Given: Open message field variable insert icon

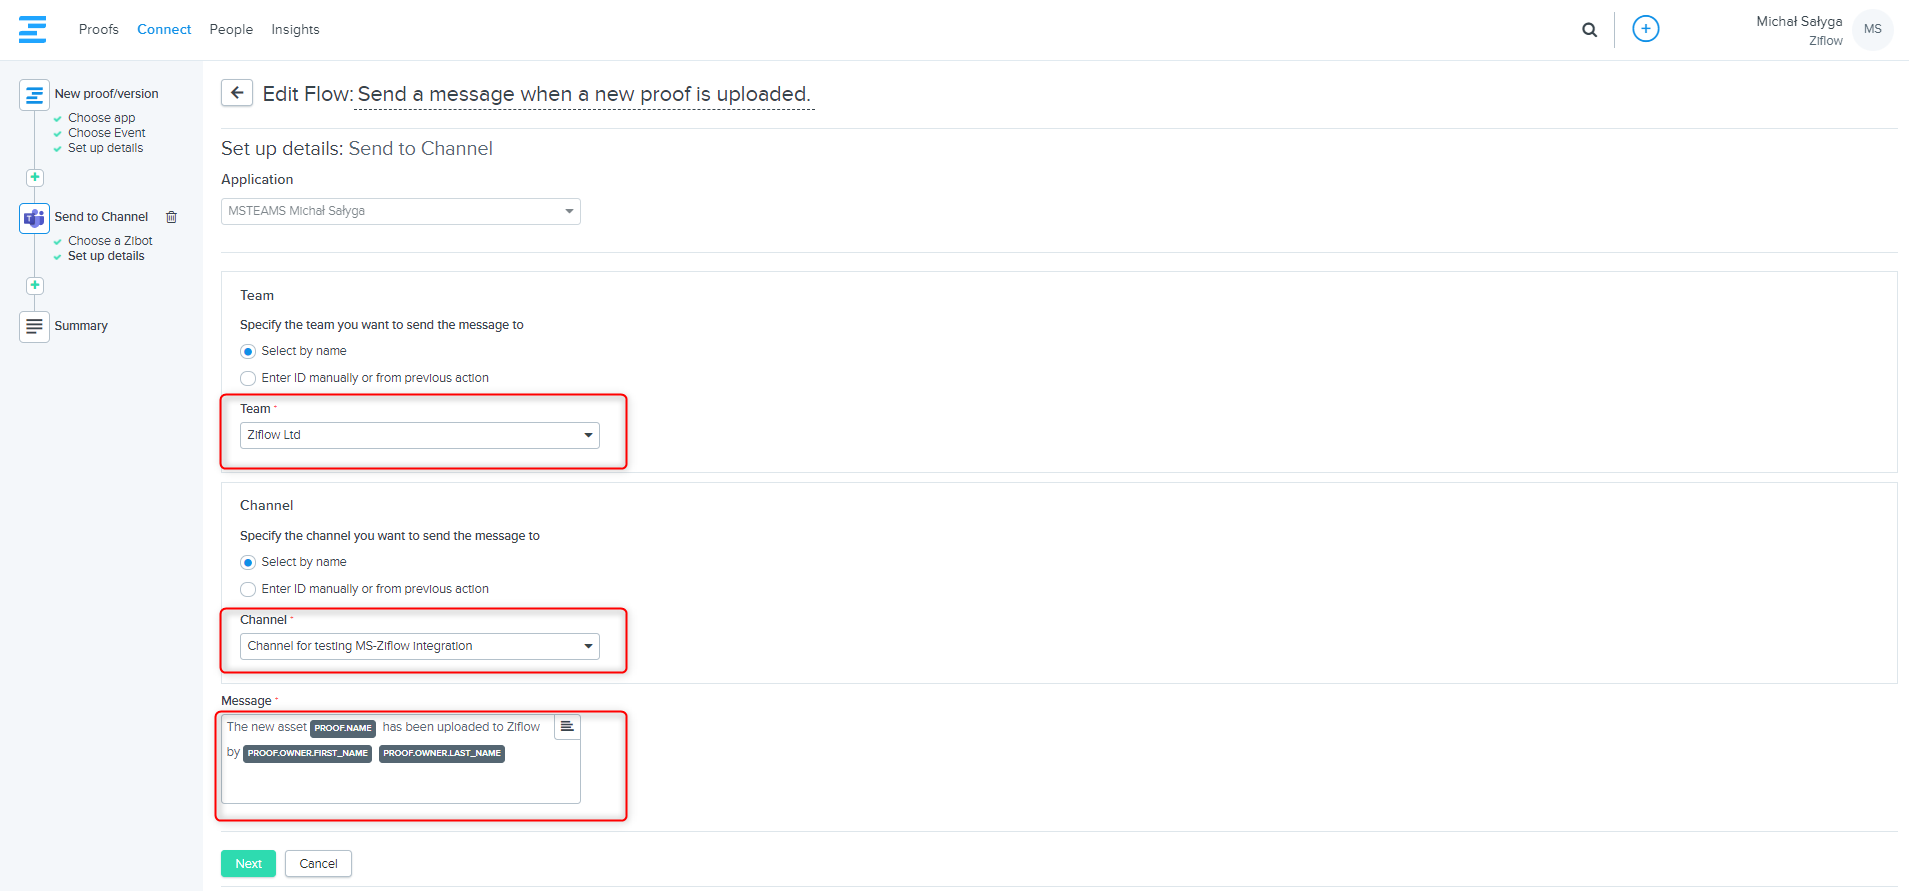Looking at the screenshot, I should [567, 727].
